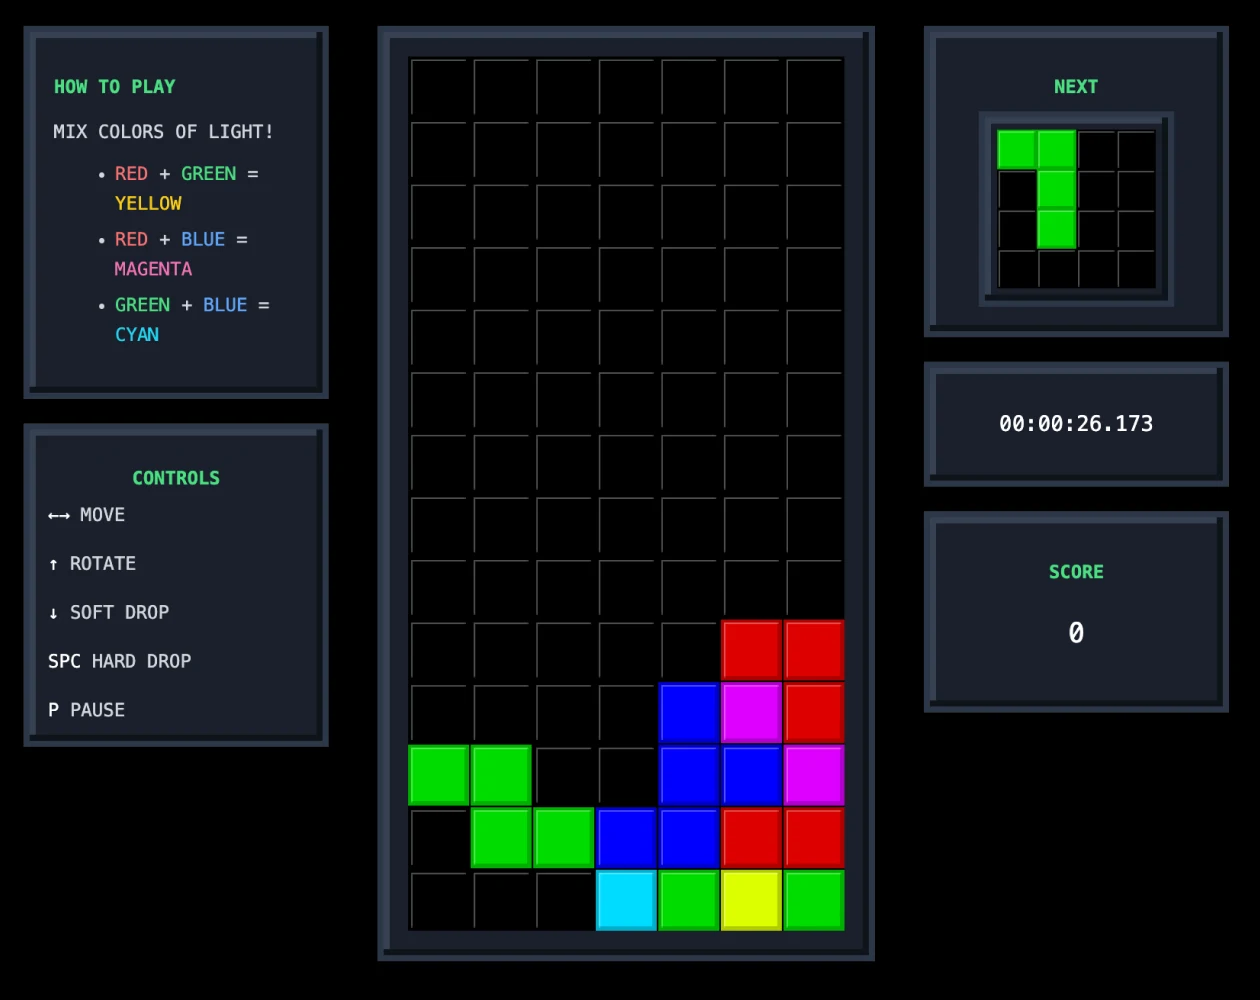Click the green block between cyan and yellow blocks

coord(689,900)
